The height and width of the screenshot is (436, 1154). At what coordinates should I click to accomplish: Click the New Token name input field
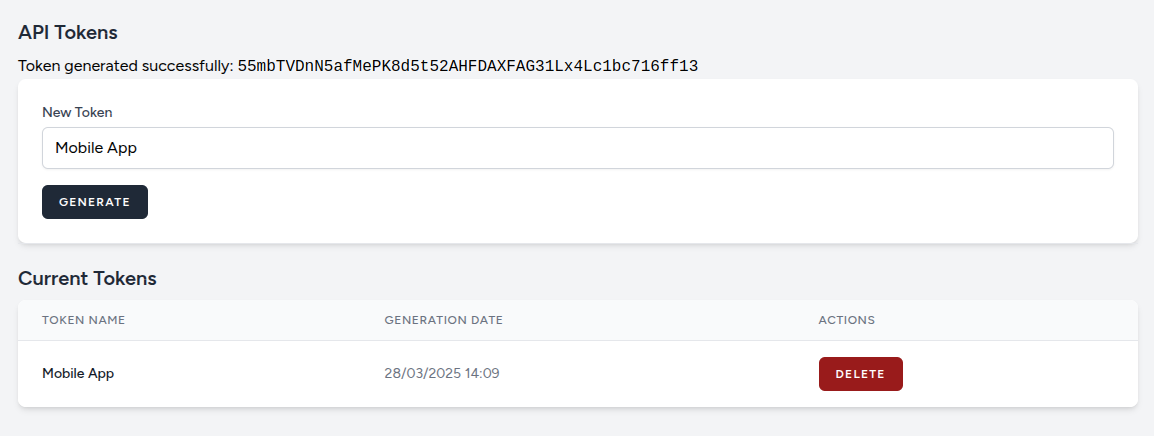[577, 148]
